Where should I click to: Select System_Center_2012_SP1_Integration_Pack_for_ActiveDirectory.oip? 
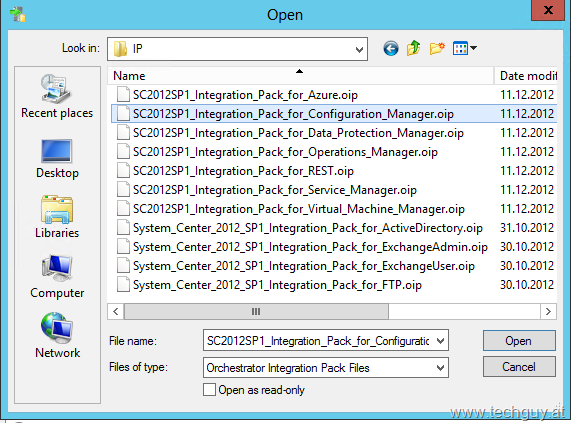click(x=308, y=228)
